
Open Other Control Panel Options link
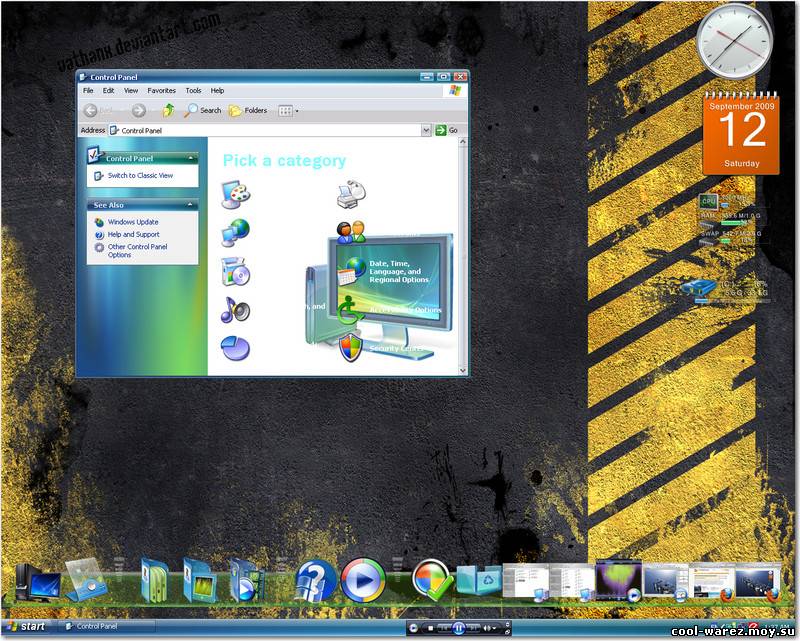[137, 250]
